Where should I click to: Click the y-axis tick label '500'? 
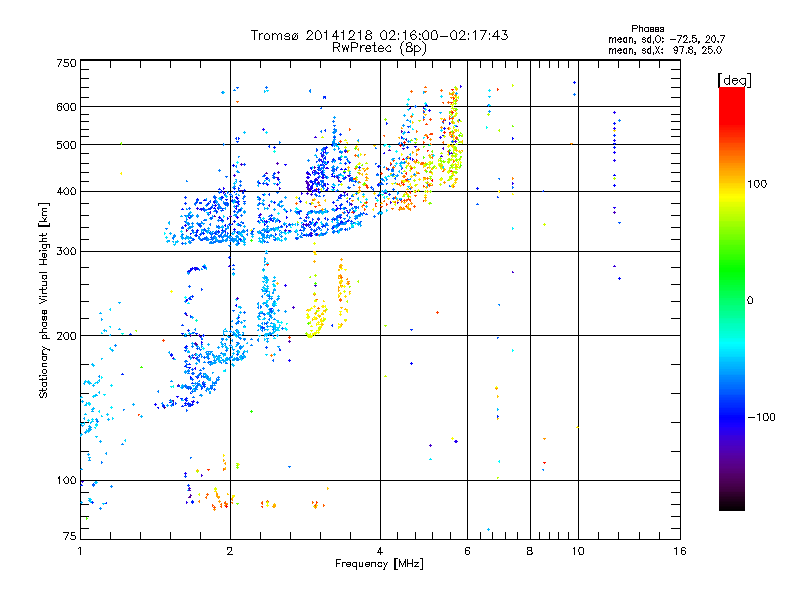66,145
